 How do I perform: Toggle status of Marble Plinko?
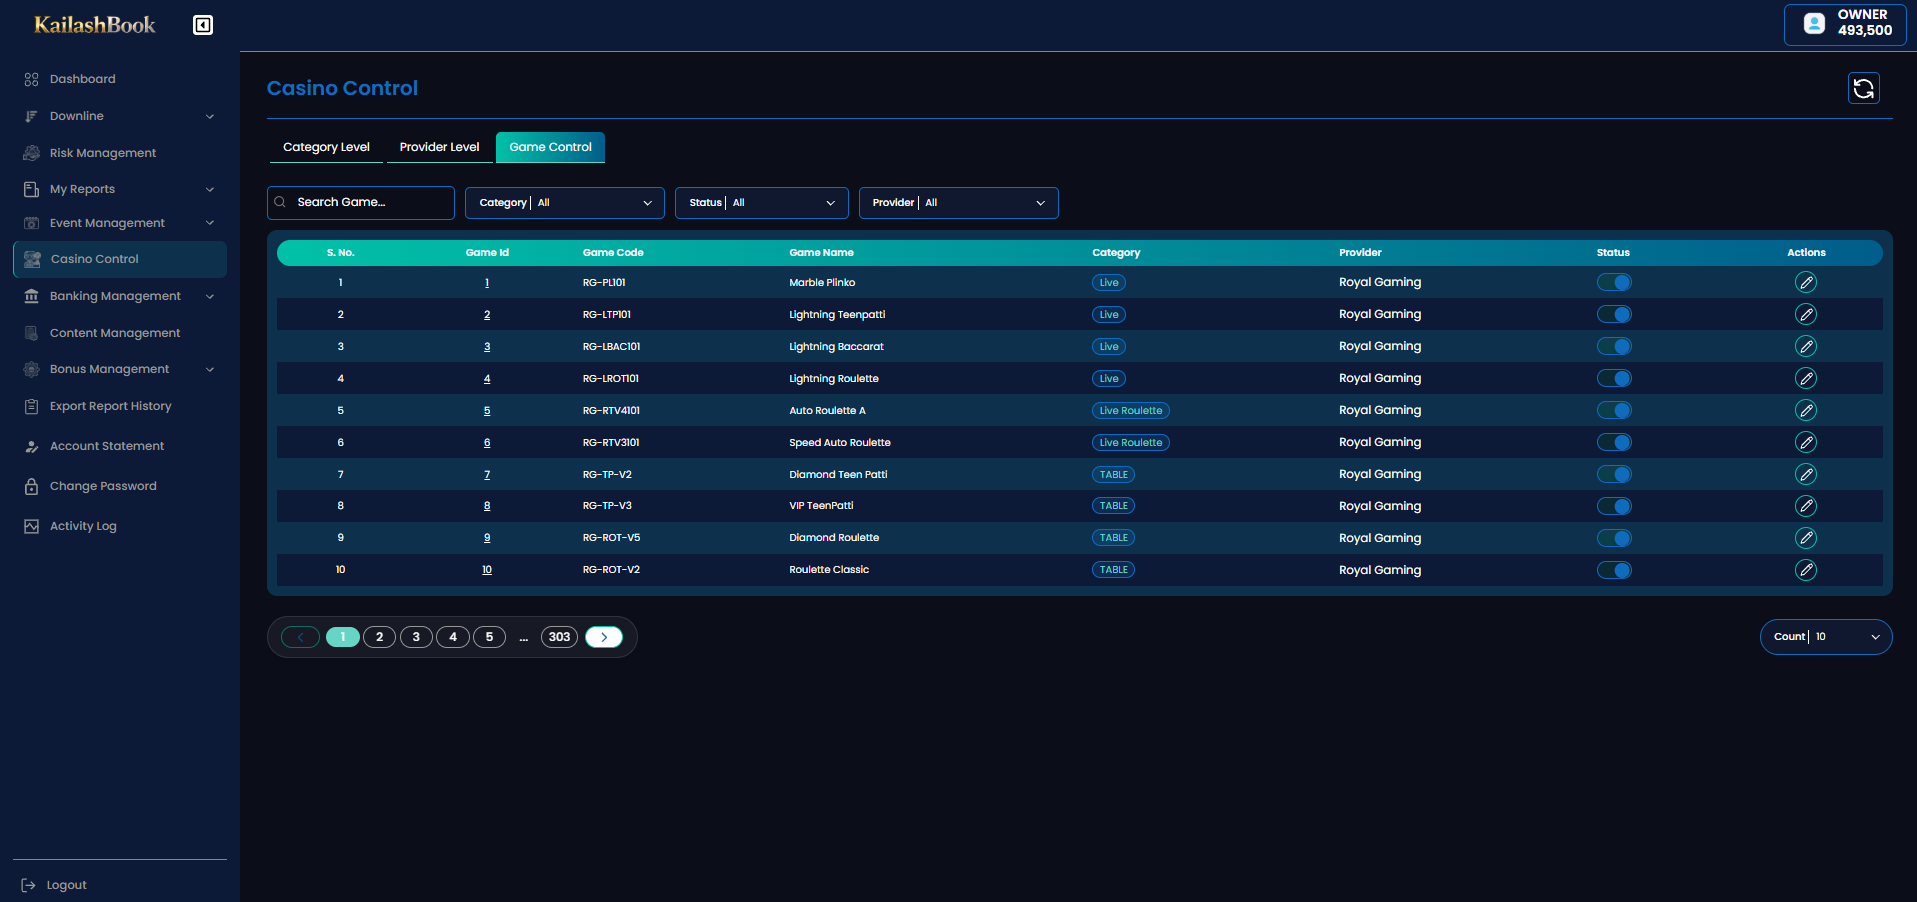1614,282
